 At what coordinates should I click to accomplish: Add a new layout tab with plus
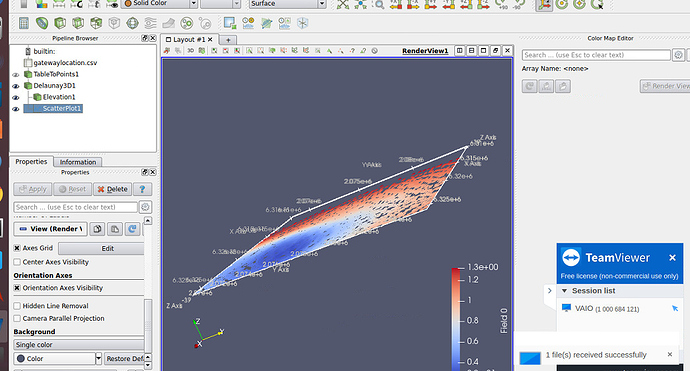point(228,40)
